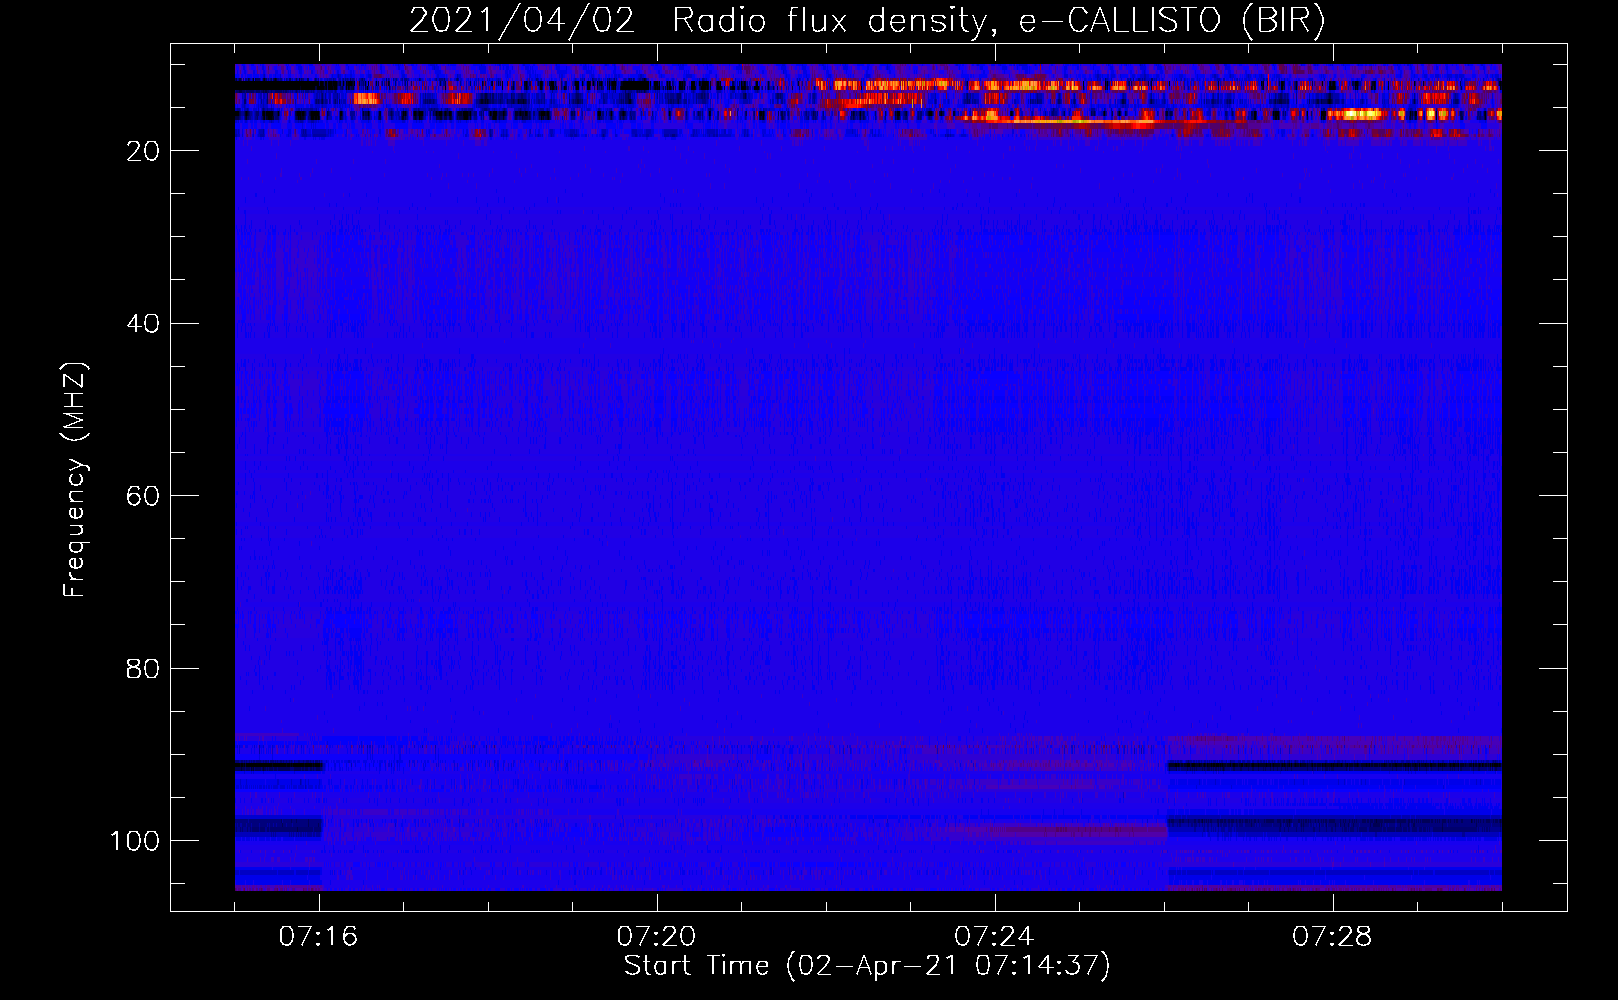The width and height of the screenshot is (1618, 1000).
Task: Click the 07:16 time tick label
Action: (x=318, y=936)
